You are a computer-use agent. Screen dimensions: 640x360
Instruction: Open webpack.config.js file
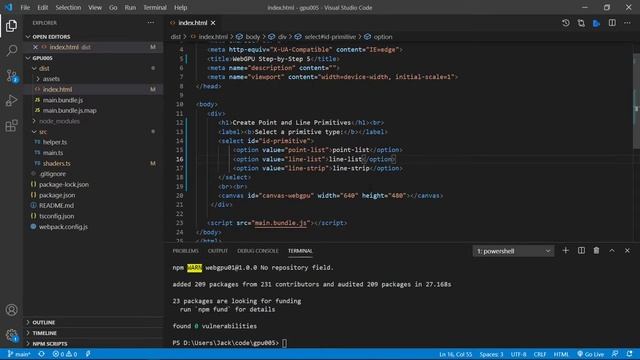coord(63,227)
